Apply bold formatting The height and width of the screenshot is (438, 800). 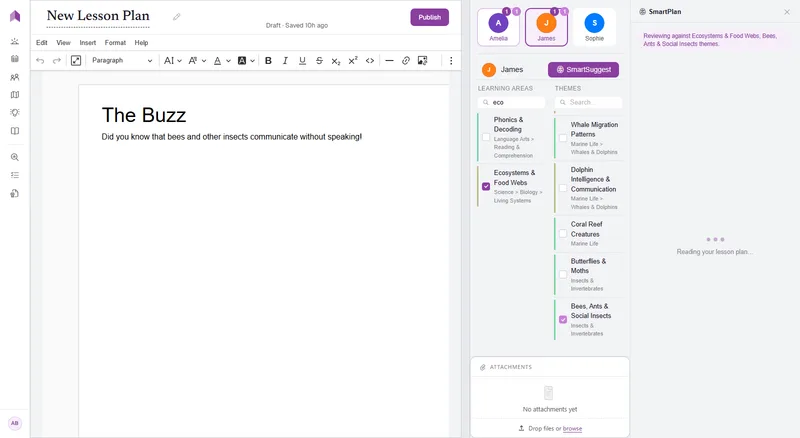point(268,61)
